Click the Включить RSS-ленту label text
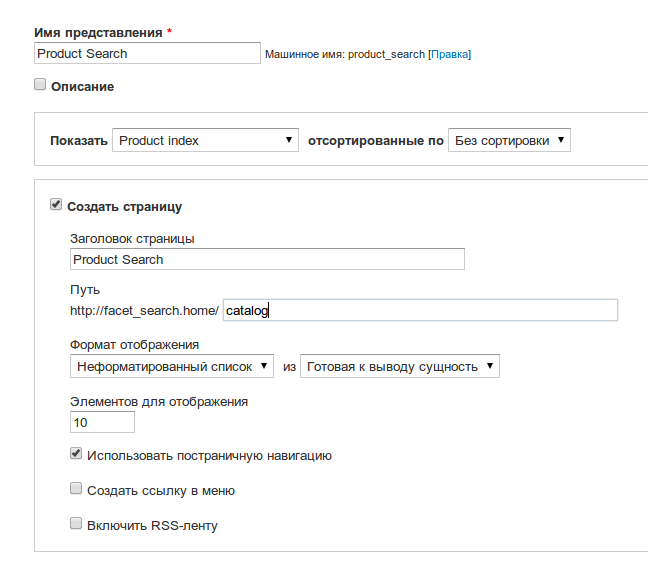This screenshot has width=648, height=564. pyautogui.click(x=152, y=526)
